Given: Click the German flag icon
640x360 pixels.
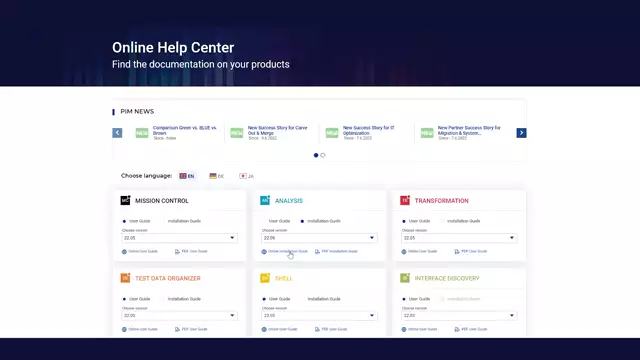Looking at the screenshot, I should (x=213, y=176).
